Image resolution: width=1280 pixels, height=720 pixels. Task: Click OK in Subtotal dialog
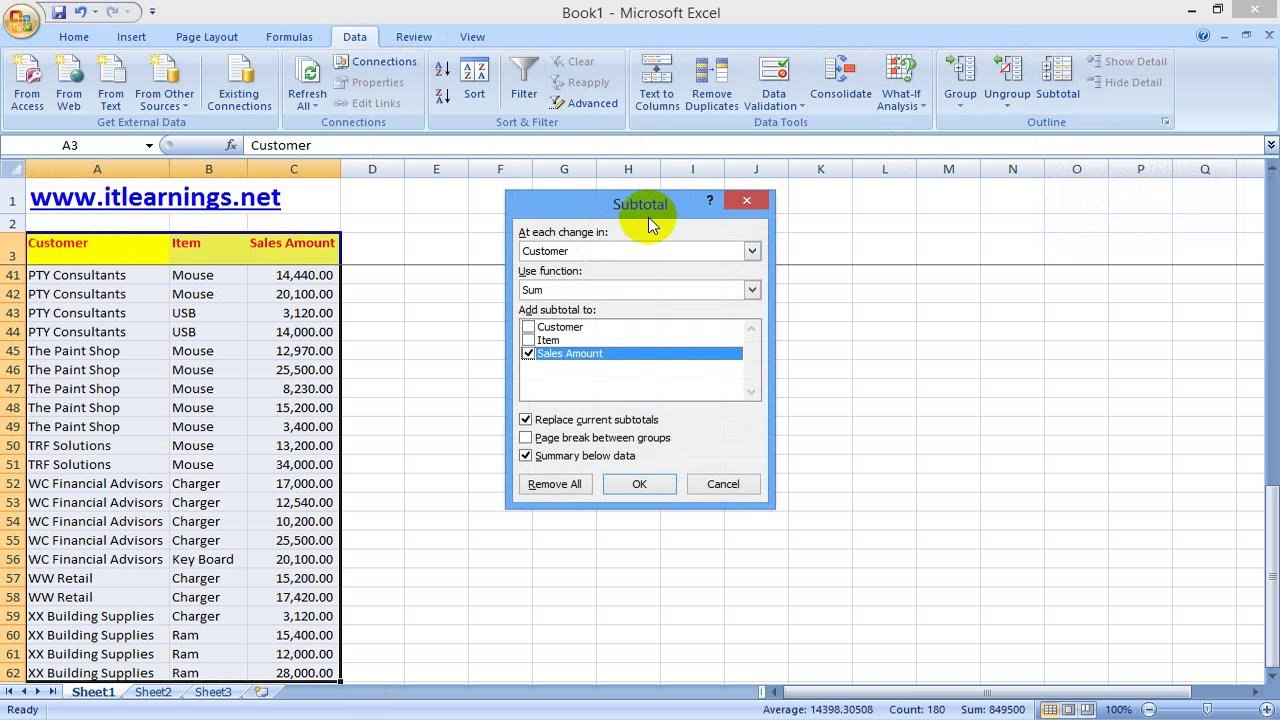coord(639,484)
